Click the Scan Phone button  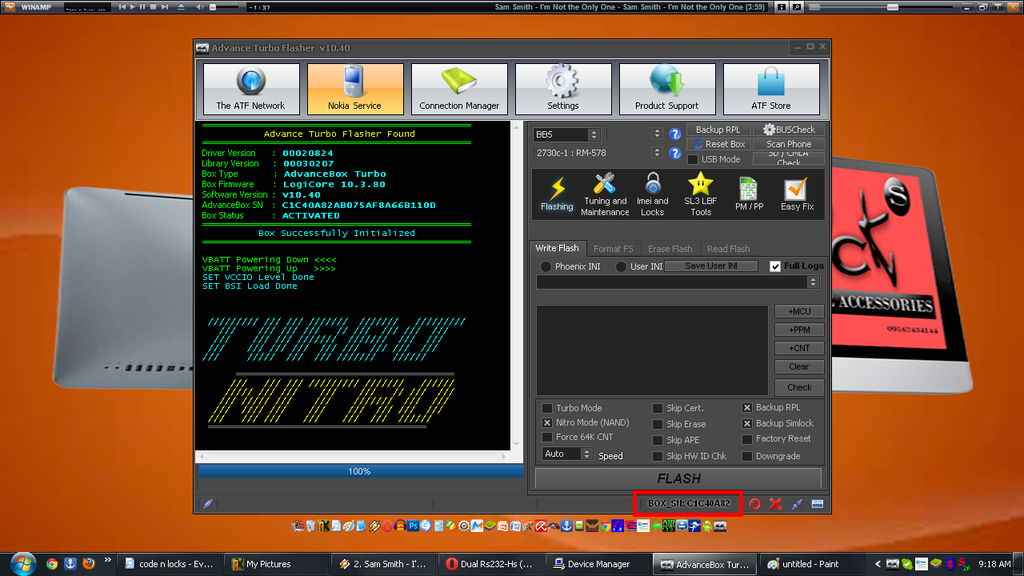point(788,144)
